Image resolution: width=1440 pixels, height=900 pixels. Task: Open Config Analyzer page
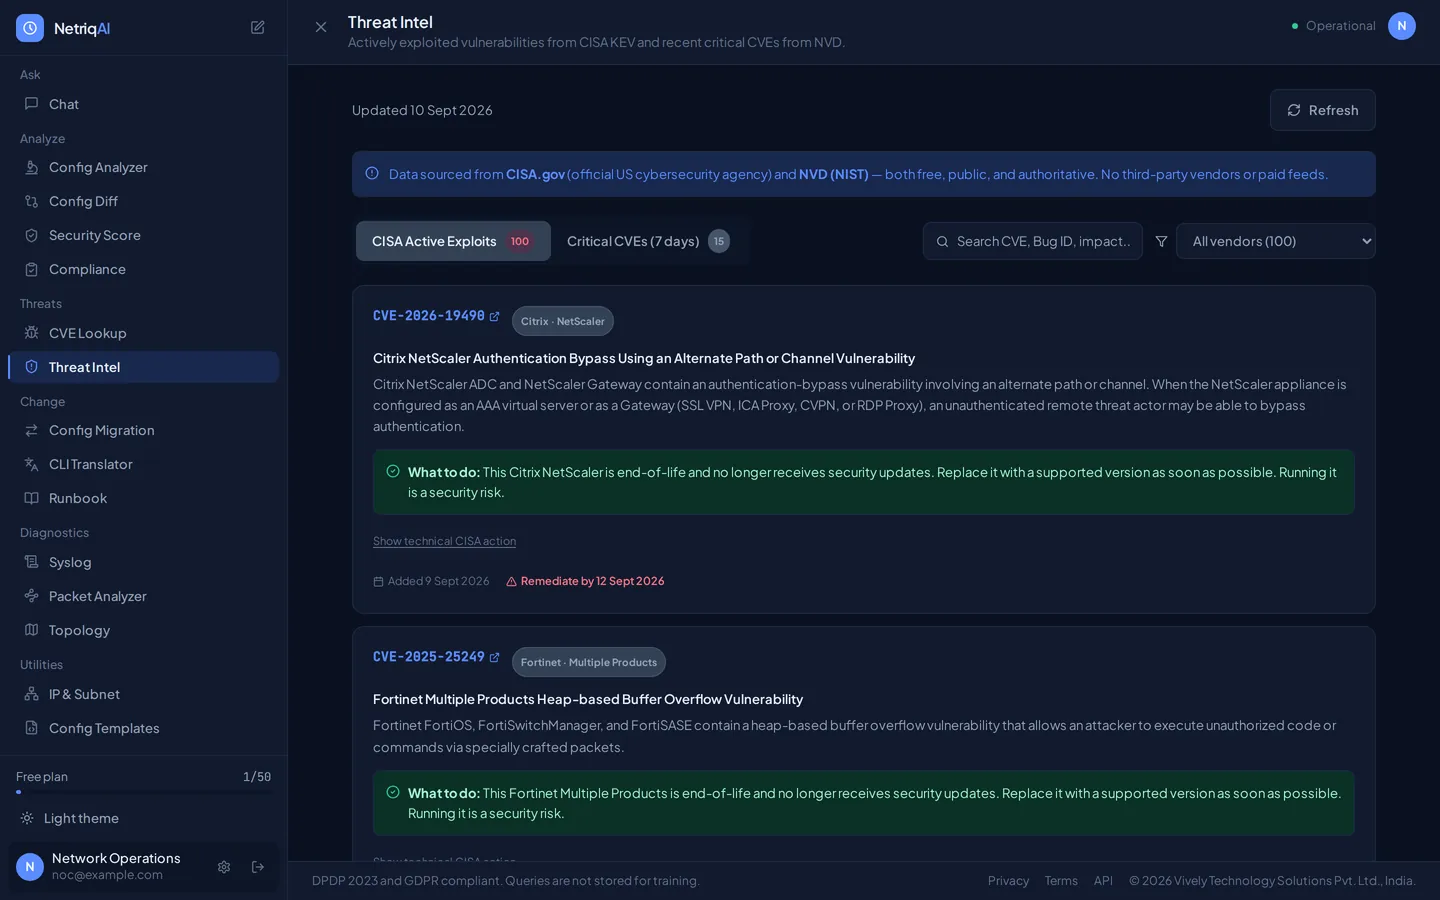[143, 167]
